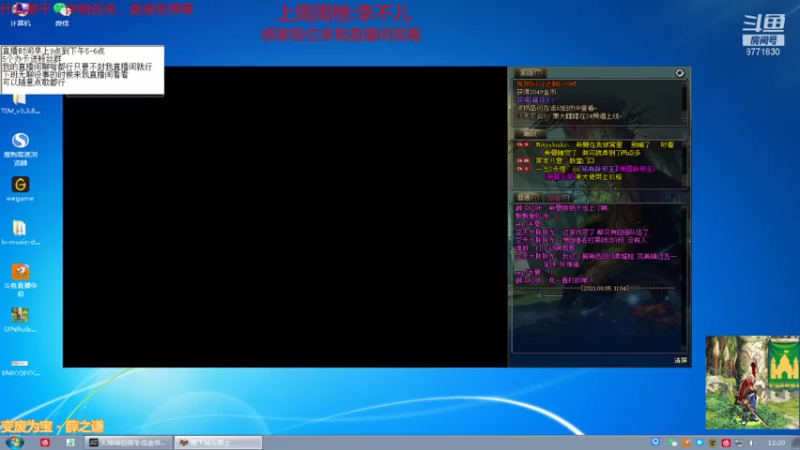Click the general chat panel scrollbar
This screenshot has height=450, width=800.
[685, 278]
